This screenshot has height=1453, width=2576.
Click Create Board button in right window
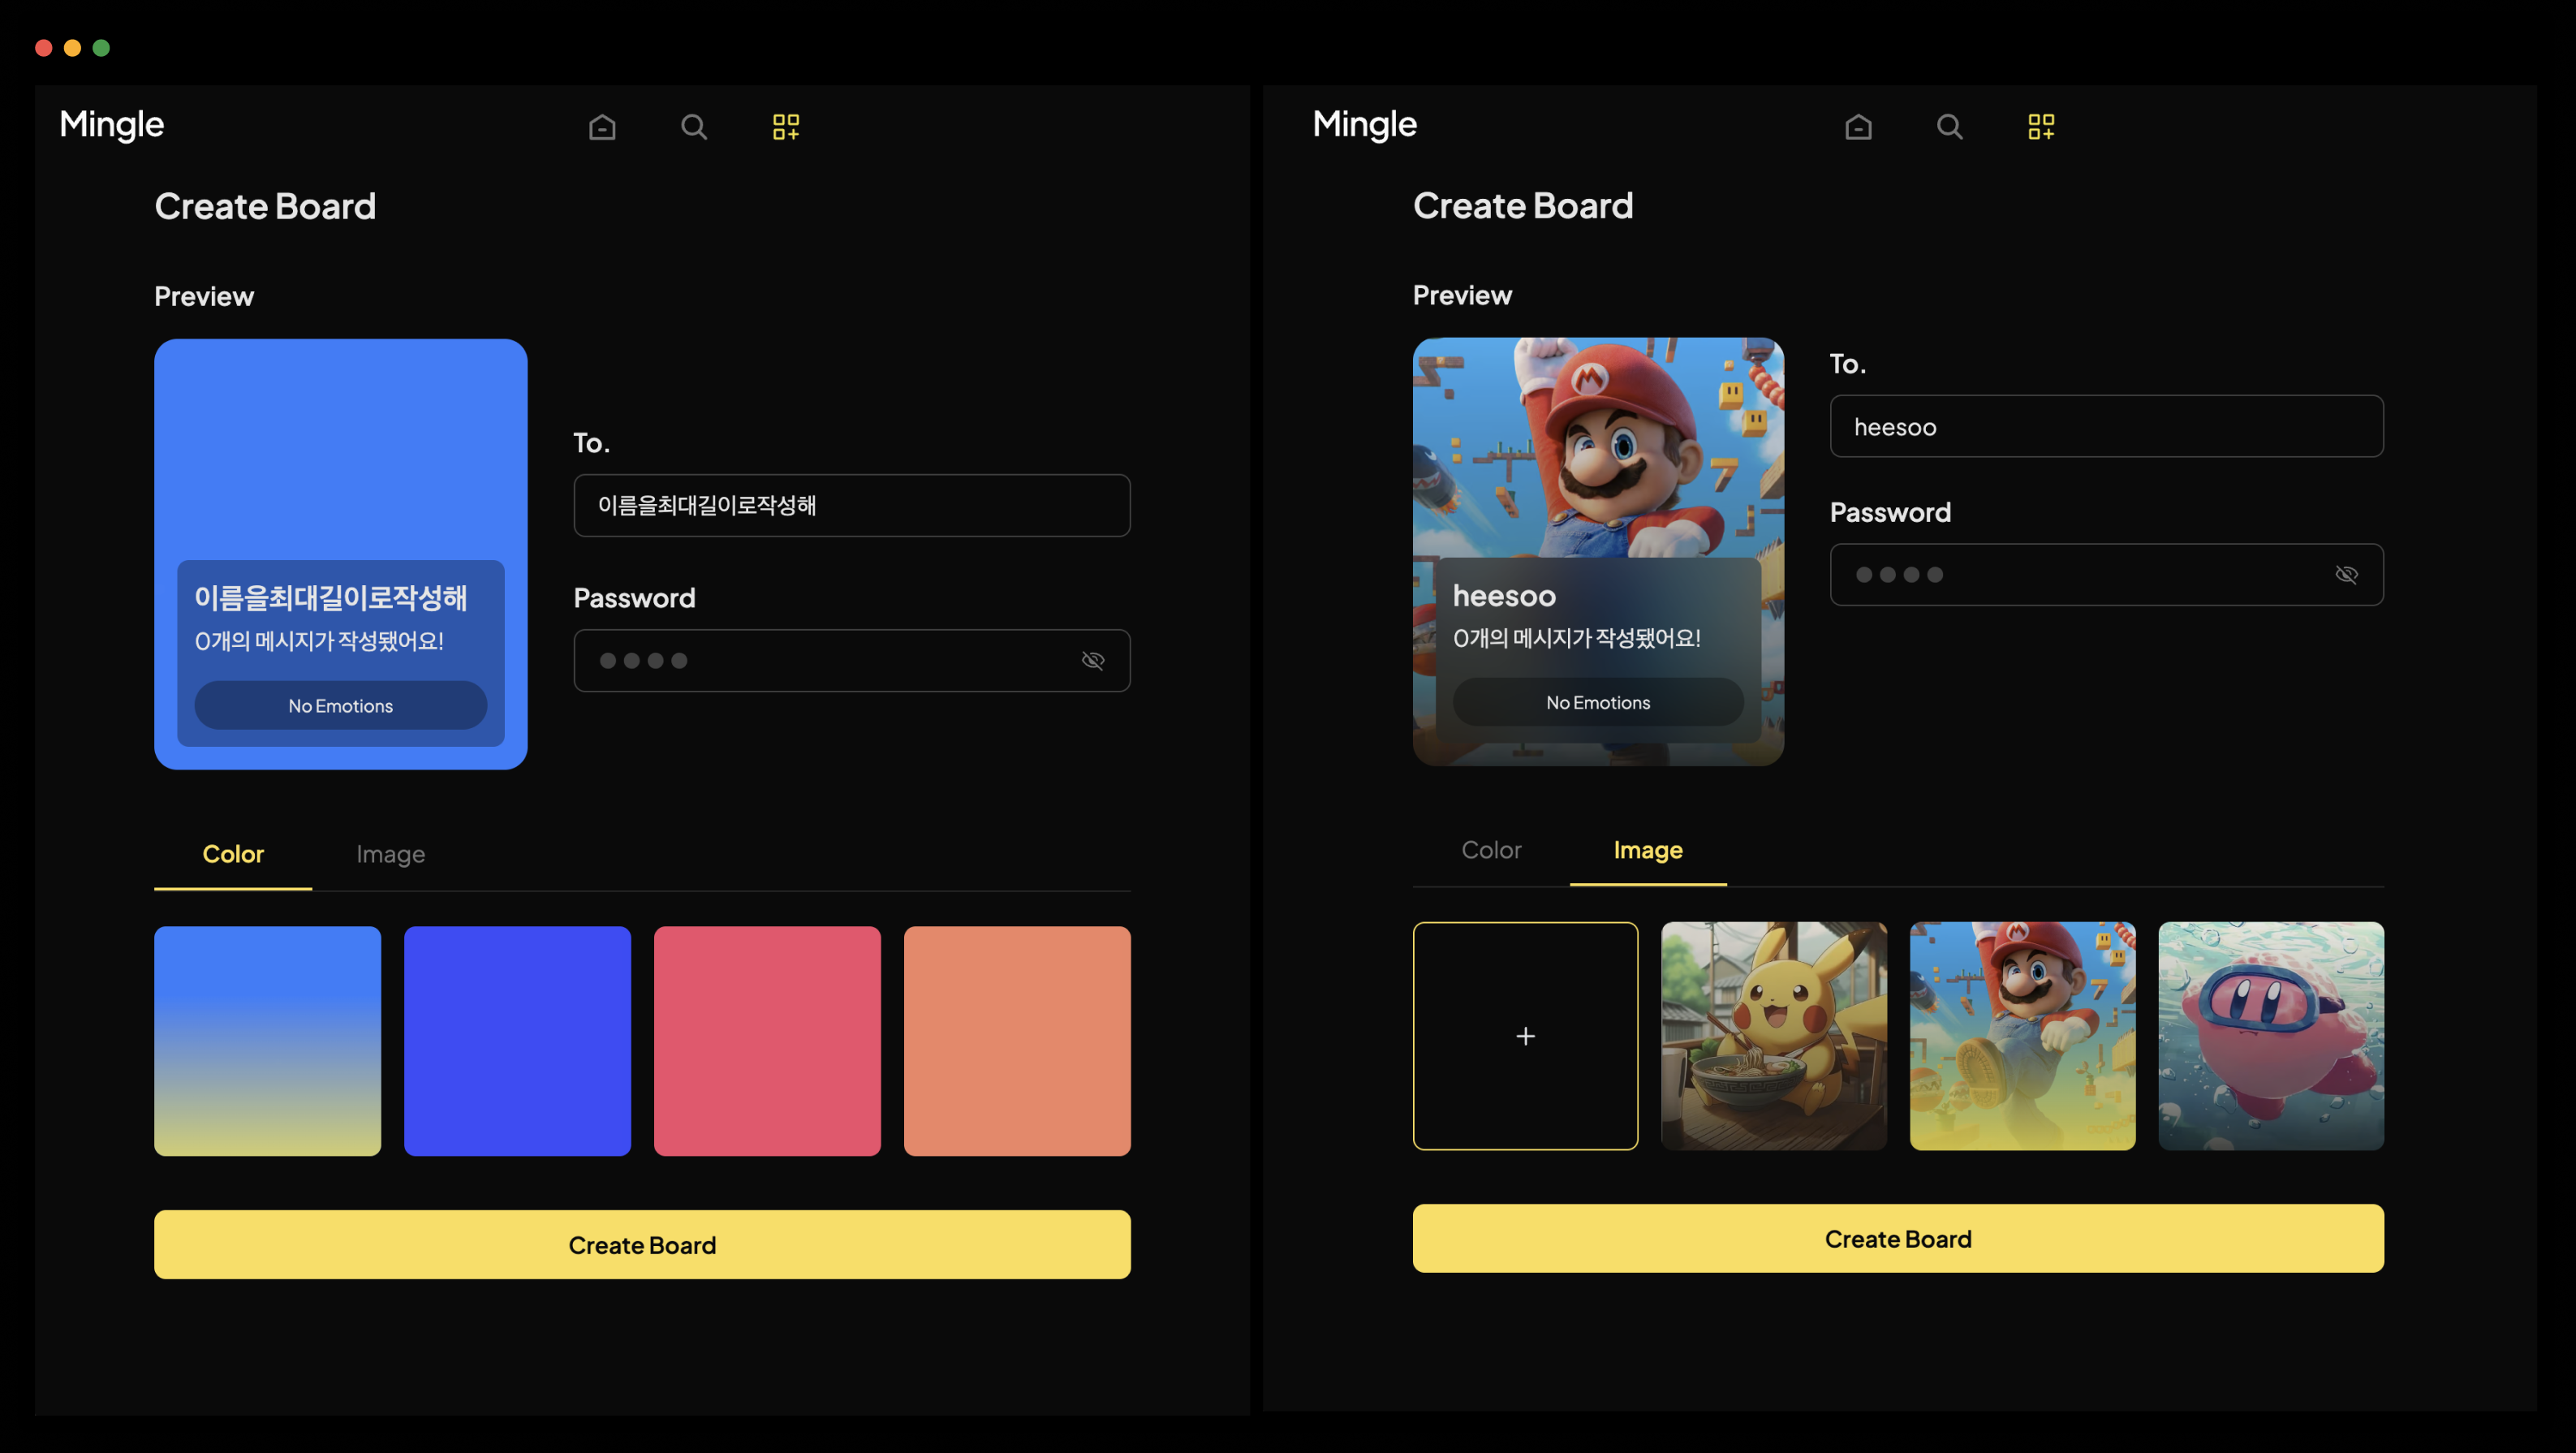click(x=1898, y=1239)
